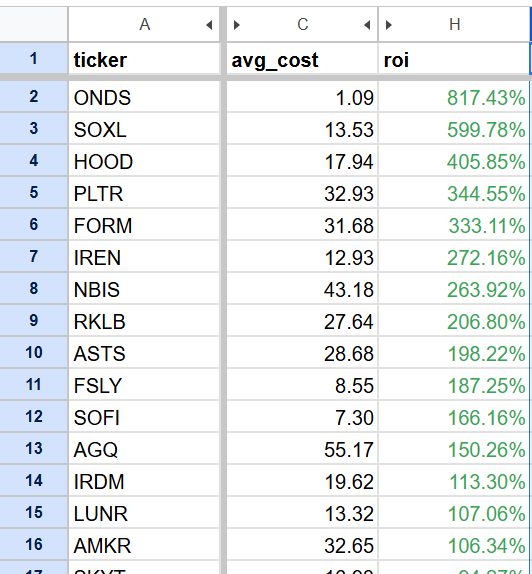Click avg_cost value 1.09
Image resolution: width=532 pixels, height=574 pixels.
pyautogui.click(x=302, y=97)
